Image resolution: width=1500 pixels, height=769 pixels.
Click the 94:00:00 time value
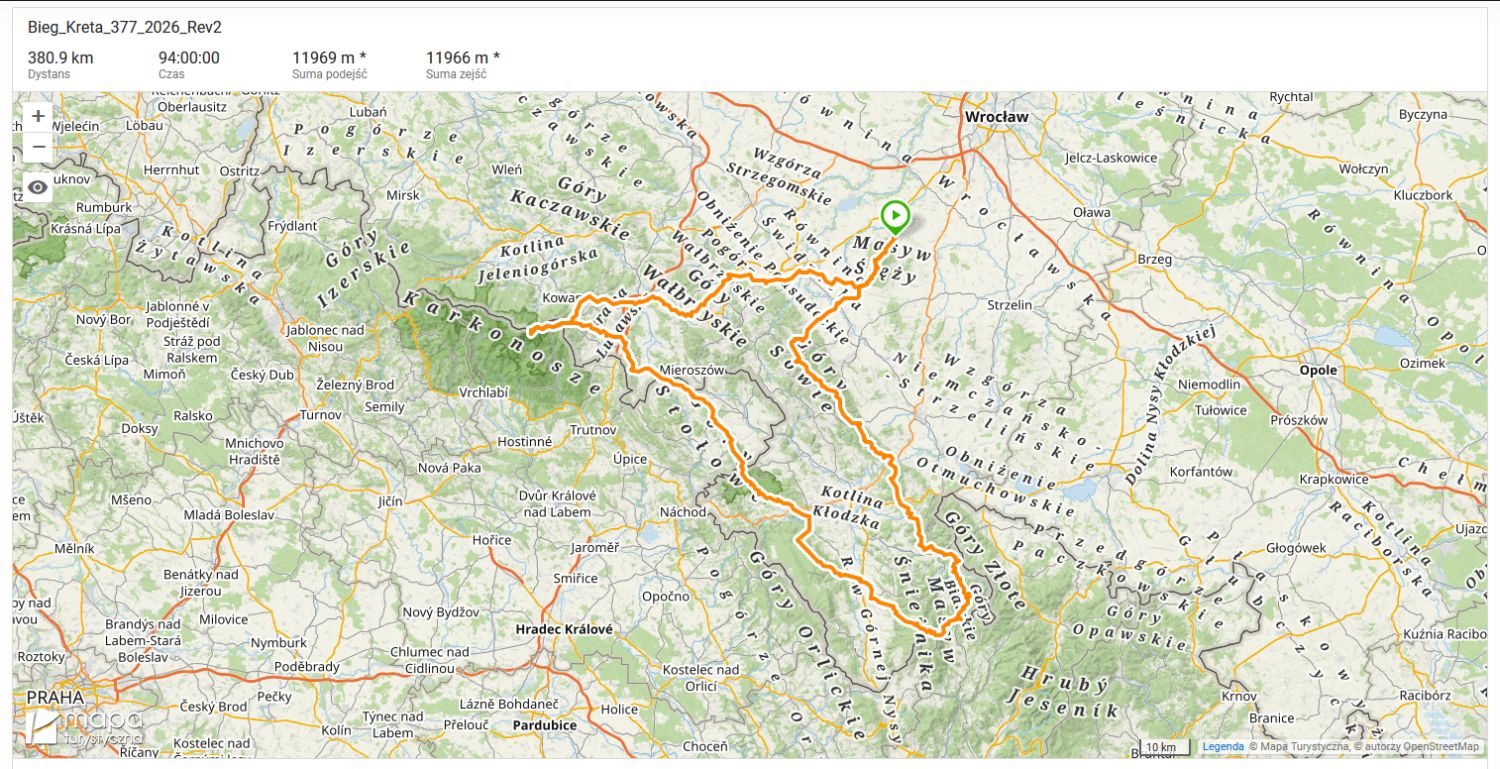[x=189, y=57]
